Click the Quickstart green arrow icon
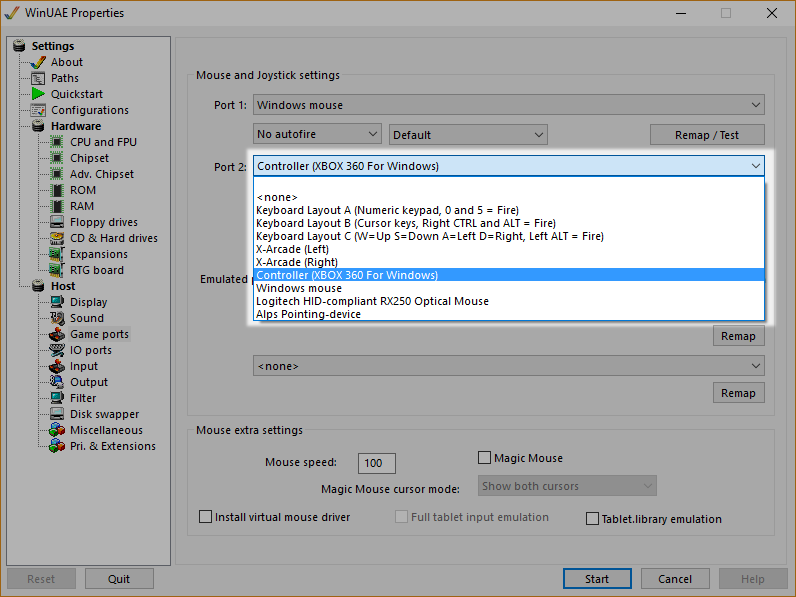The image size is (796, 597). (38, 94)
